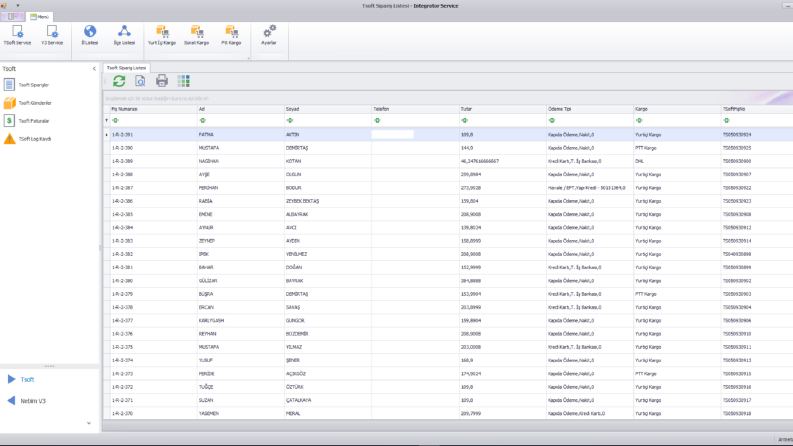Screen dimensions: 793x446
Task: Click the BOZDEMİR surname cell
Action: point(328,334)
